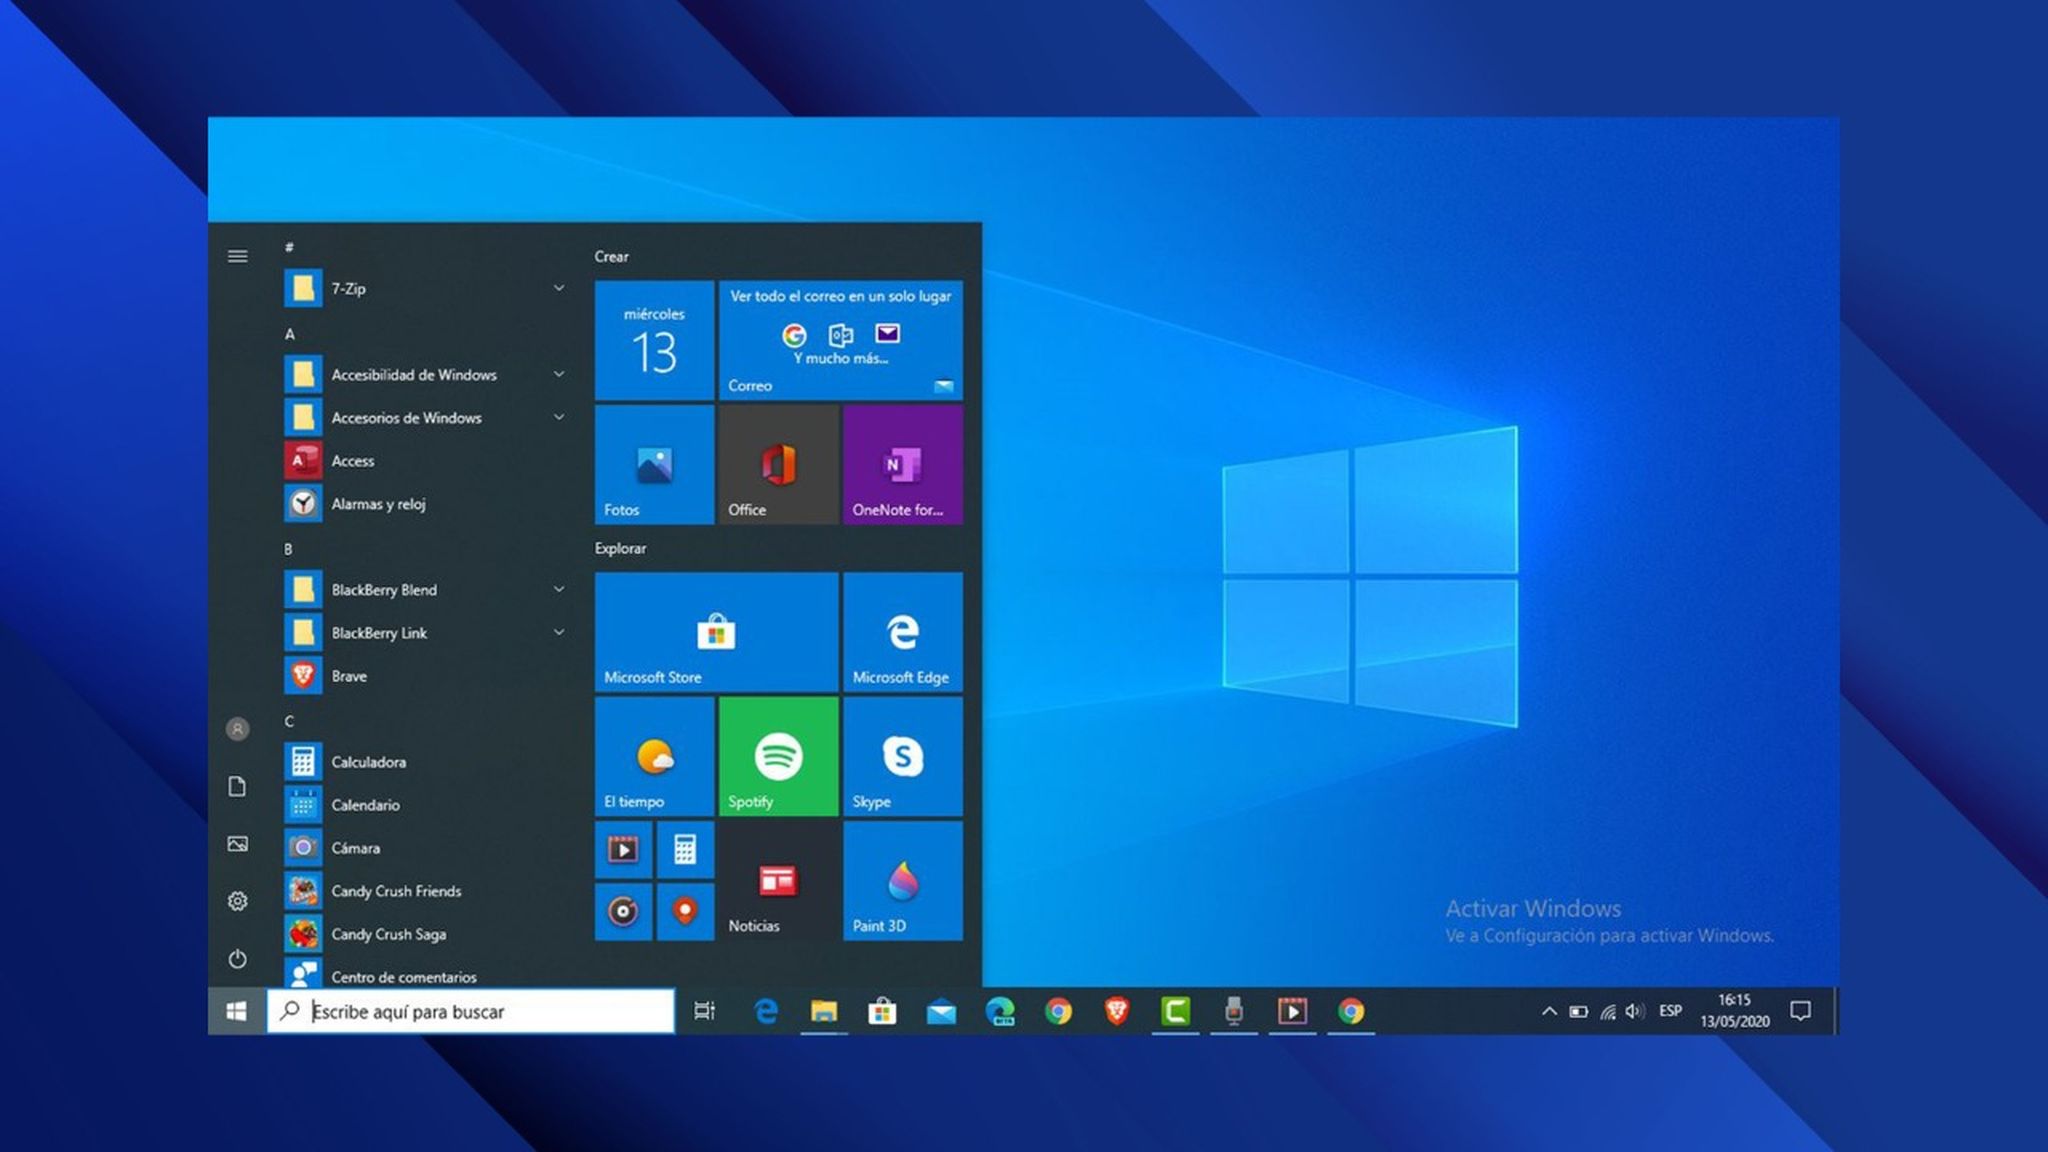Open the Spotify tile
2048x1152 pixels.
778,757
